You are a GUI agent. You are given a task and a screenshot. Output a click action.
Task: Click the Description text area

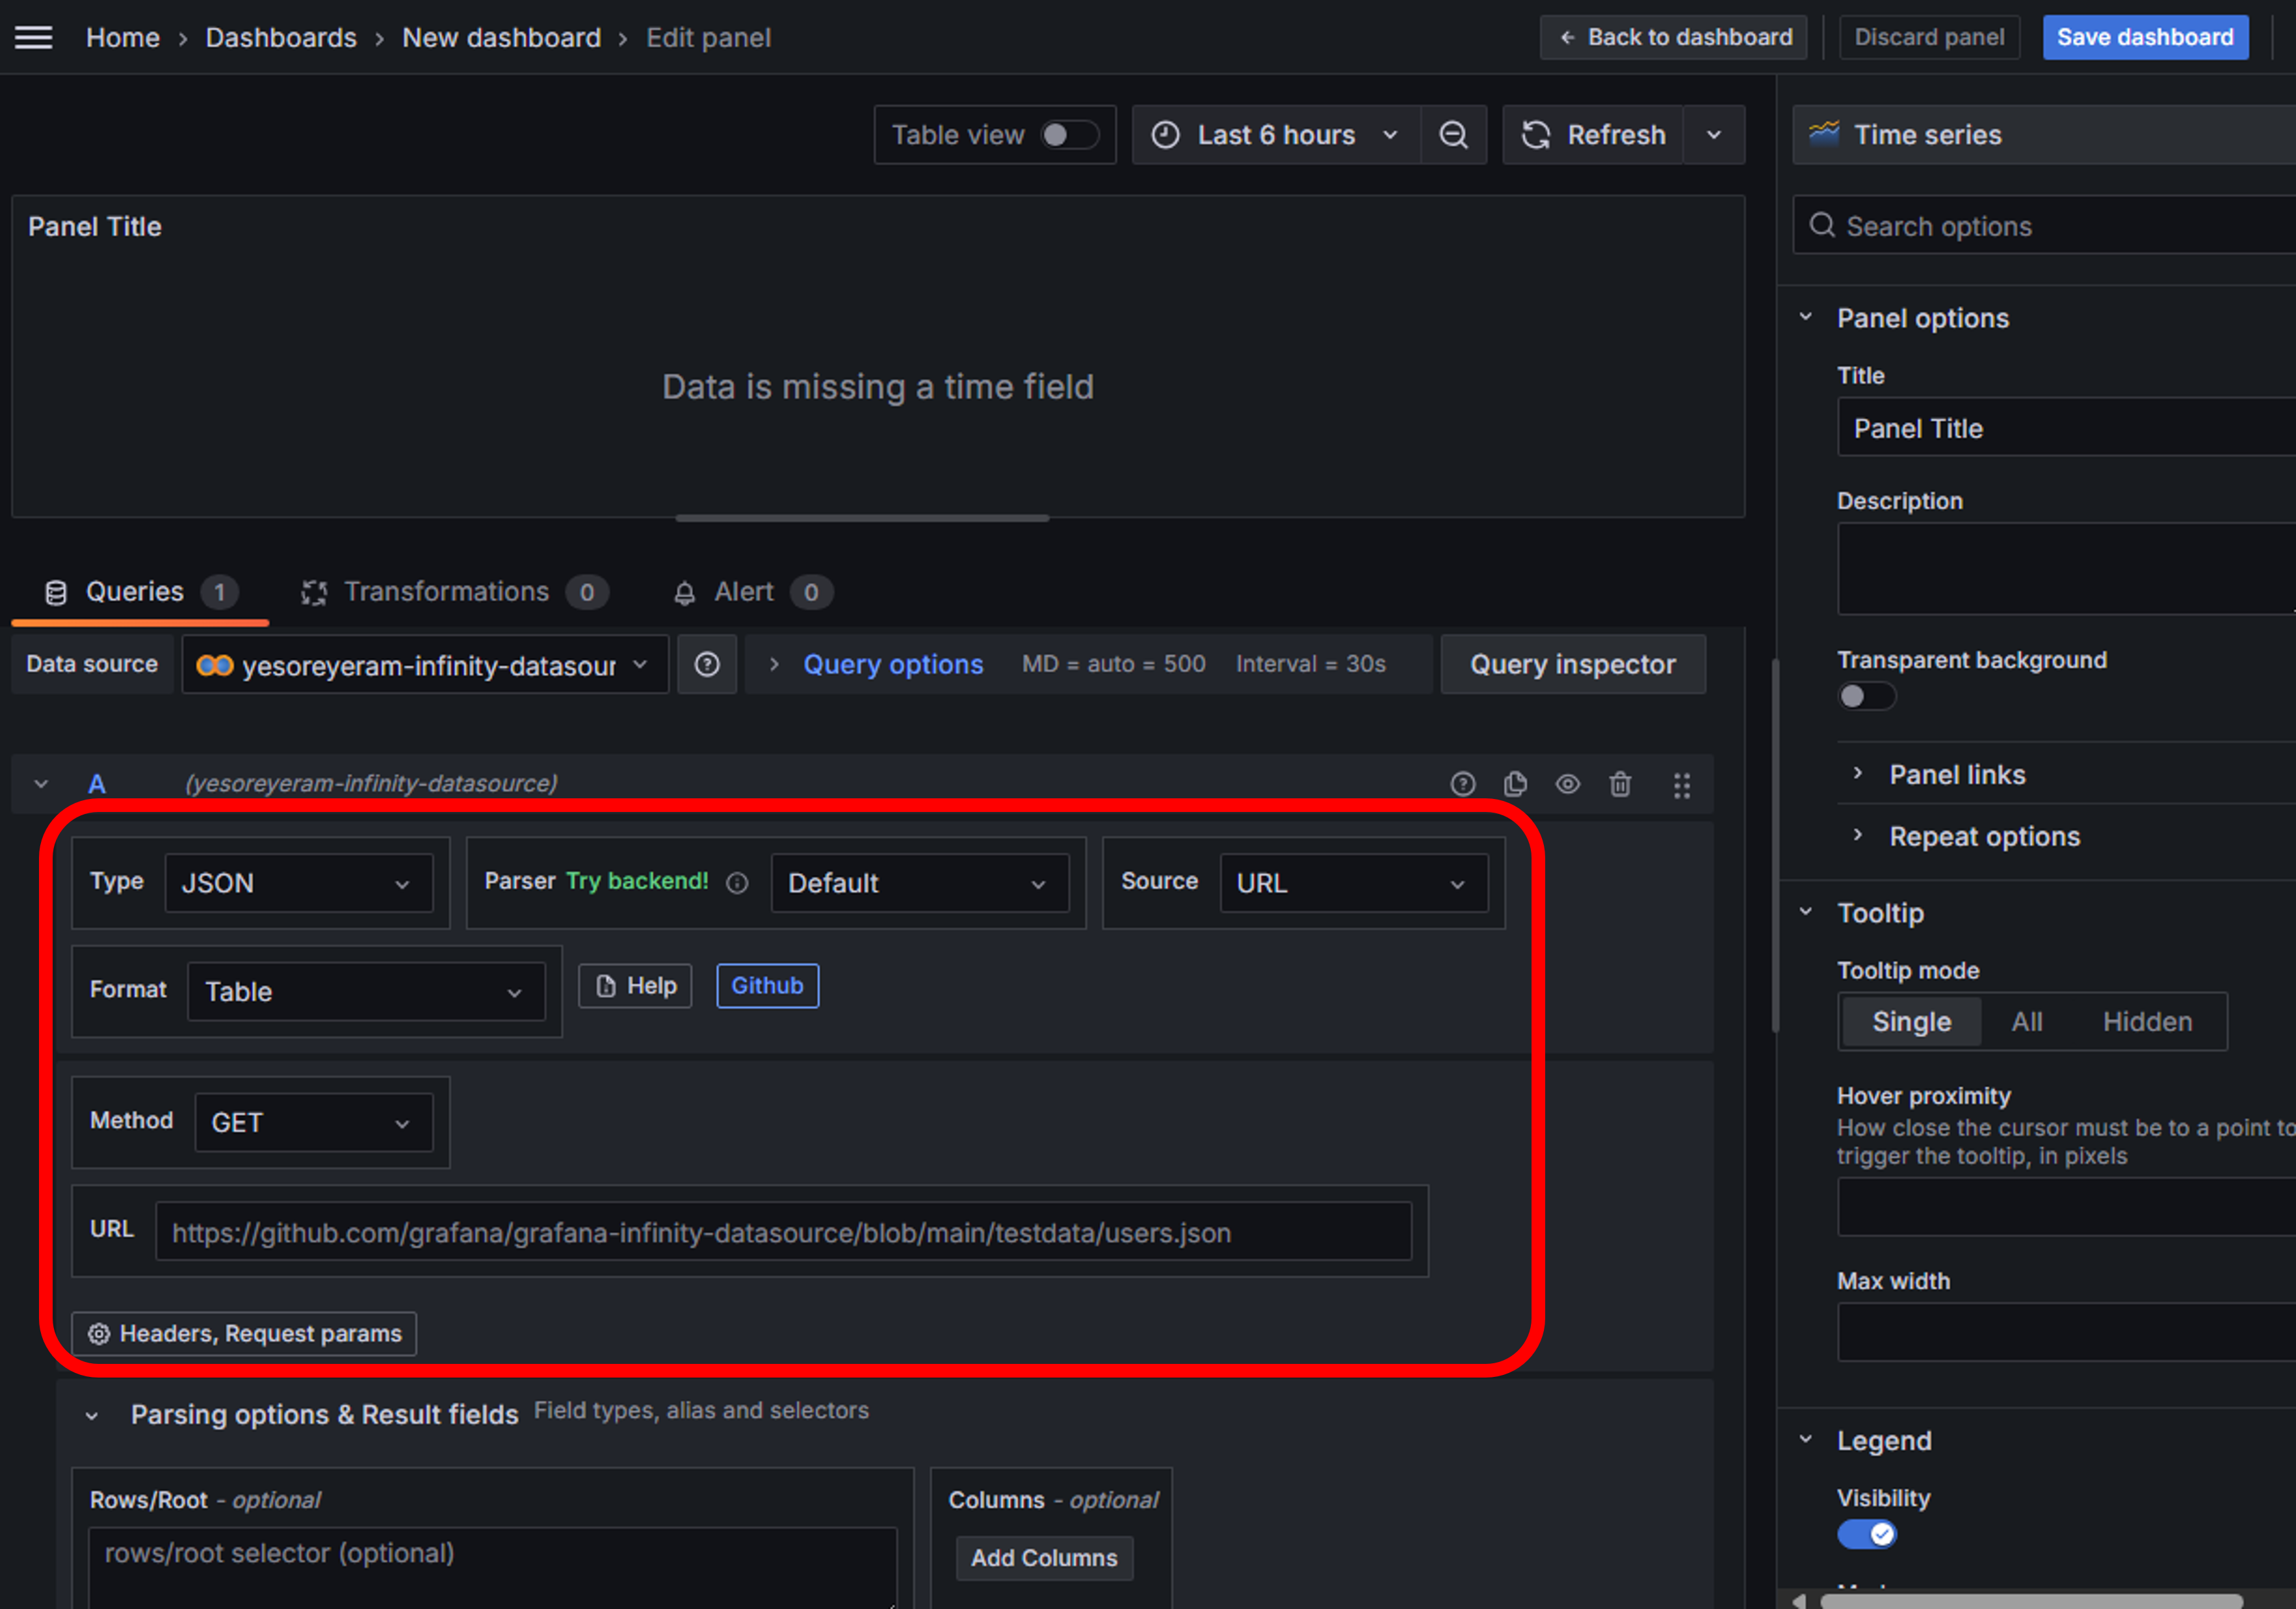[2066, 569]
